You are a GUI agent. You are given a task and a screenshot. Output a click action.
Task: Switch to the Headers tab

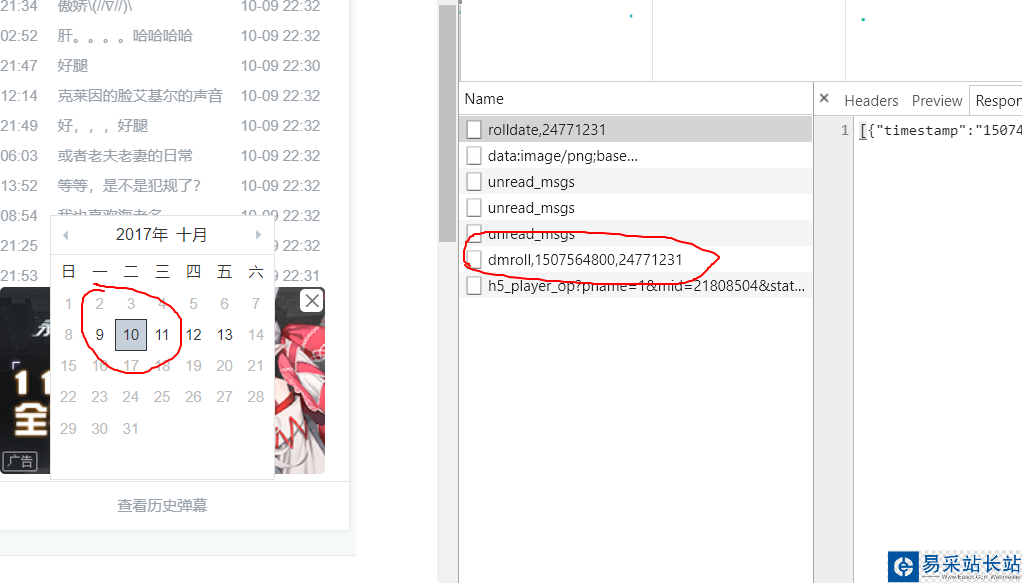(x=871, y=101)
